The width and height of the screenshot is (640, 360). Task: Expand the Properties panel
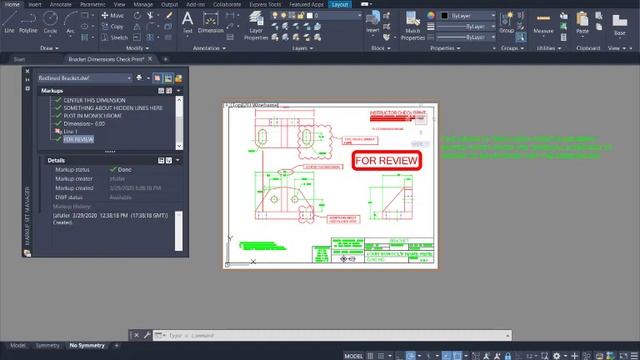pyautogui.click(x=445, y=48)
